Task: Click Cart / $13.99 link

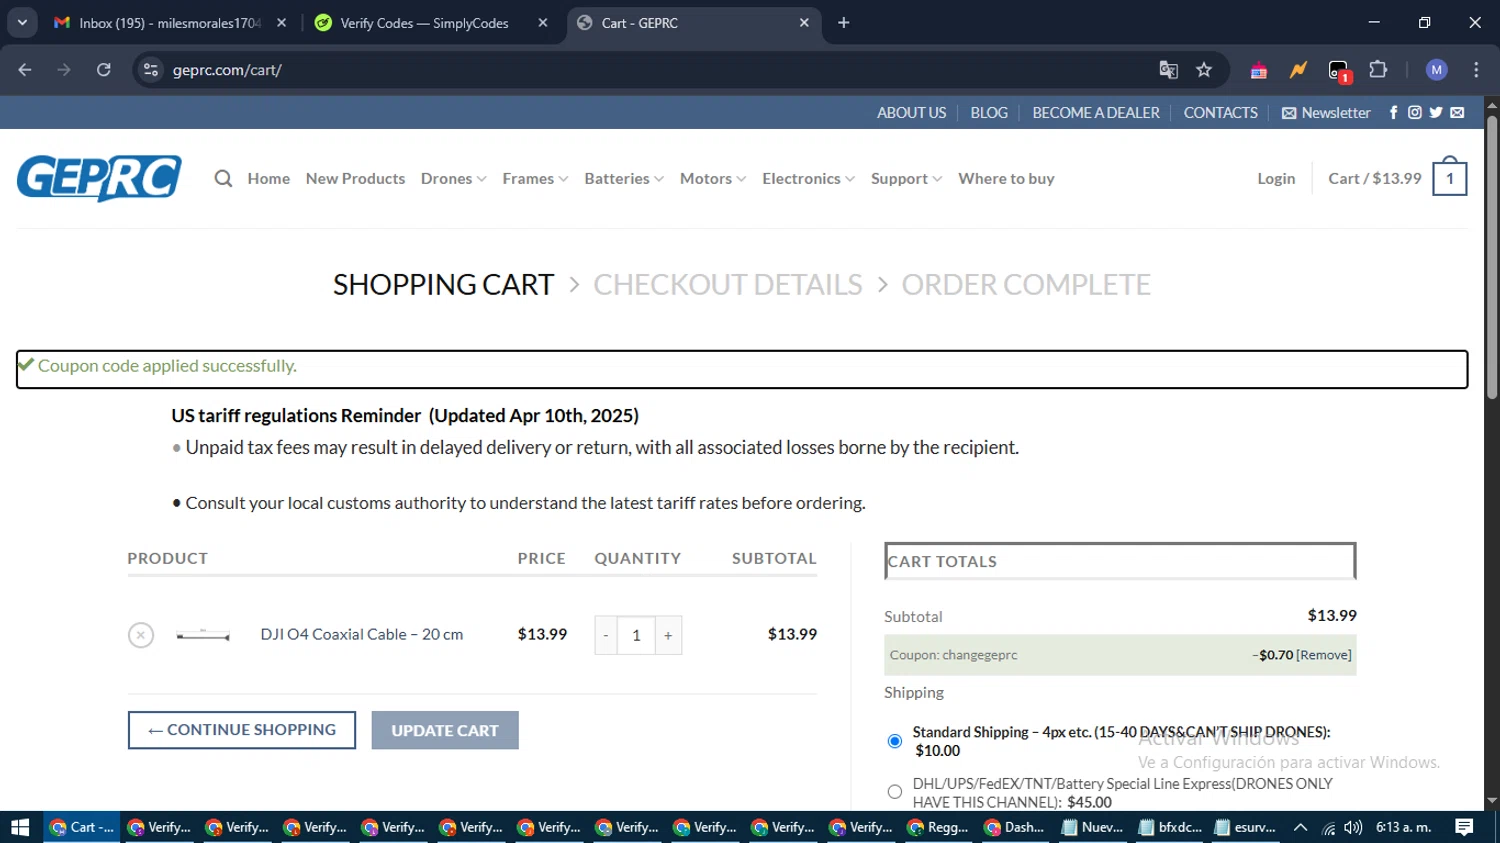Action: pyautogui.click(x=1375, y=178)
